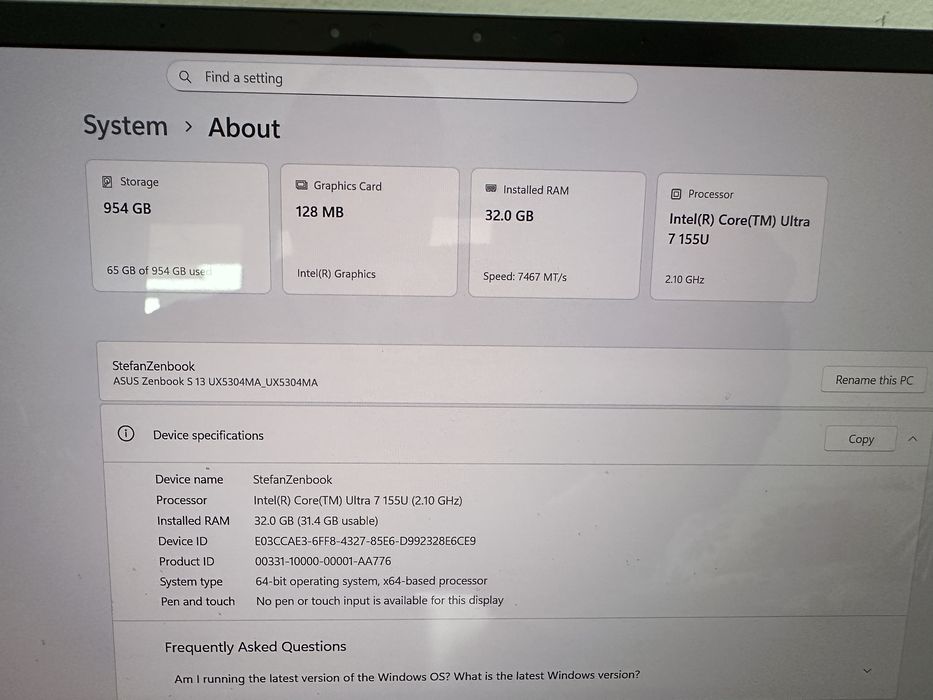Click the 2.10 GHz processor speed text

coord(684,279)
